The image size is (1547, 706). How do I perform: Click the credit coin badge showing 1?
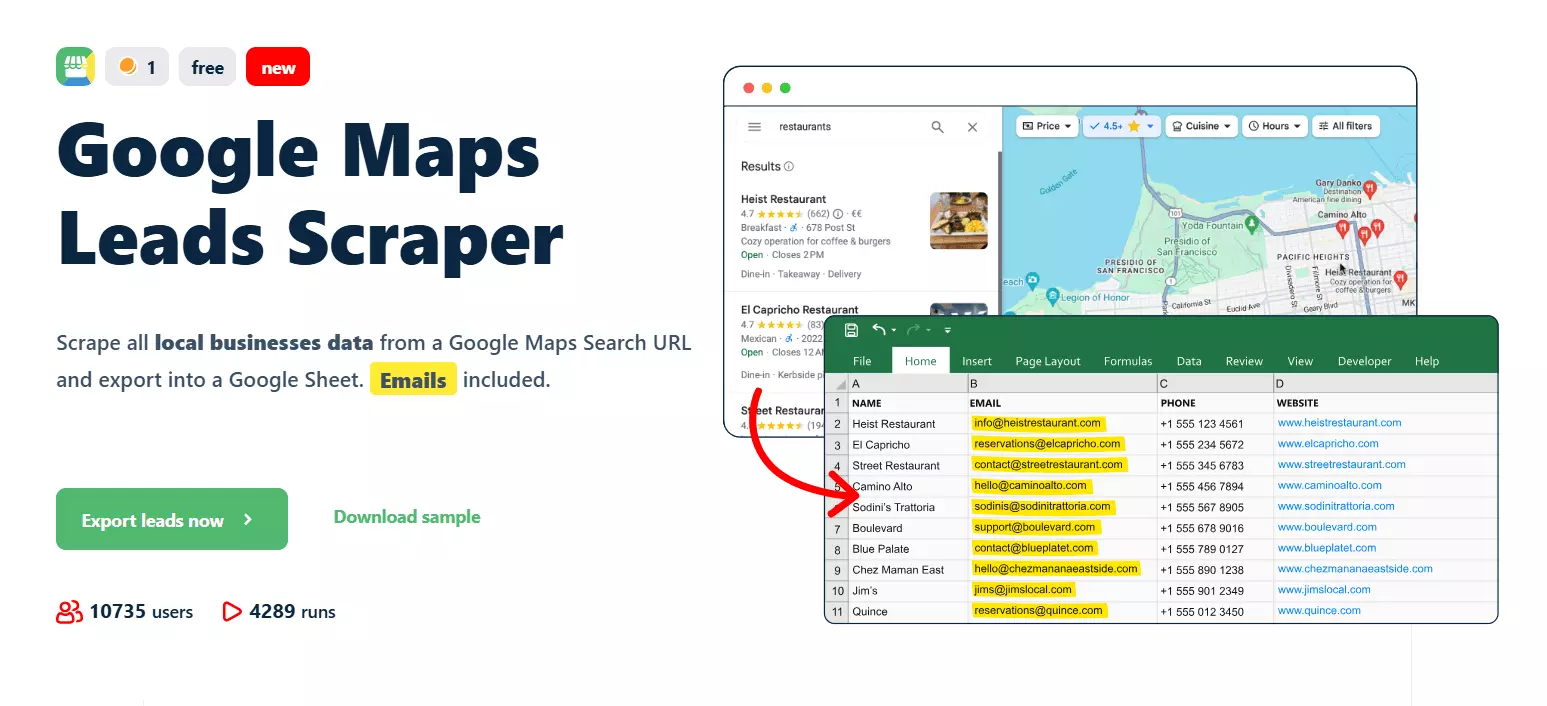coord(137,67)
